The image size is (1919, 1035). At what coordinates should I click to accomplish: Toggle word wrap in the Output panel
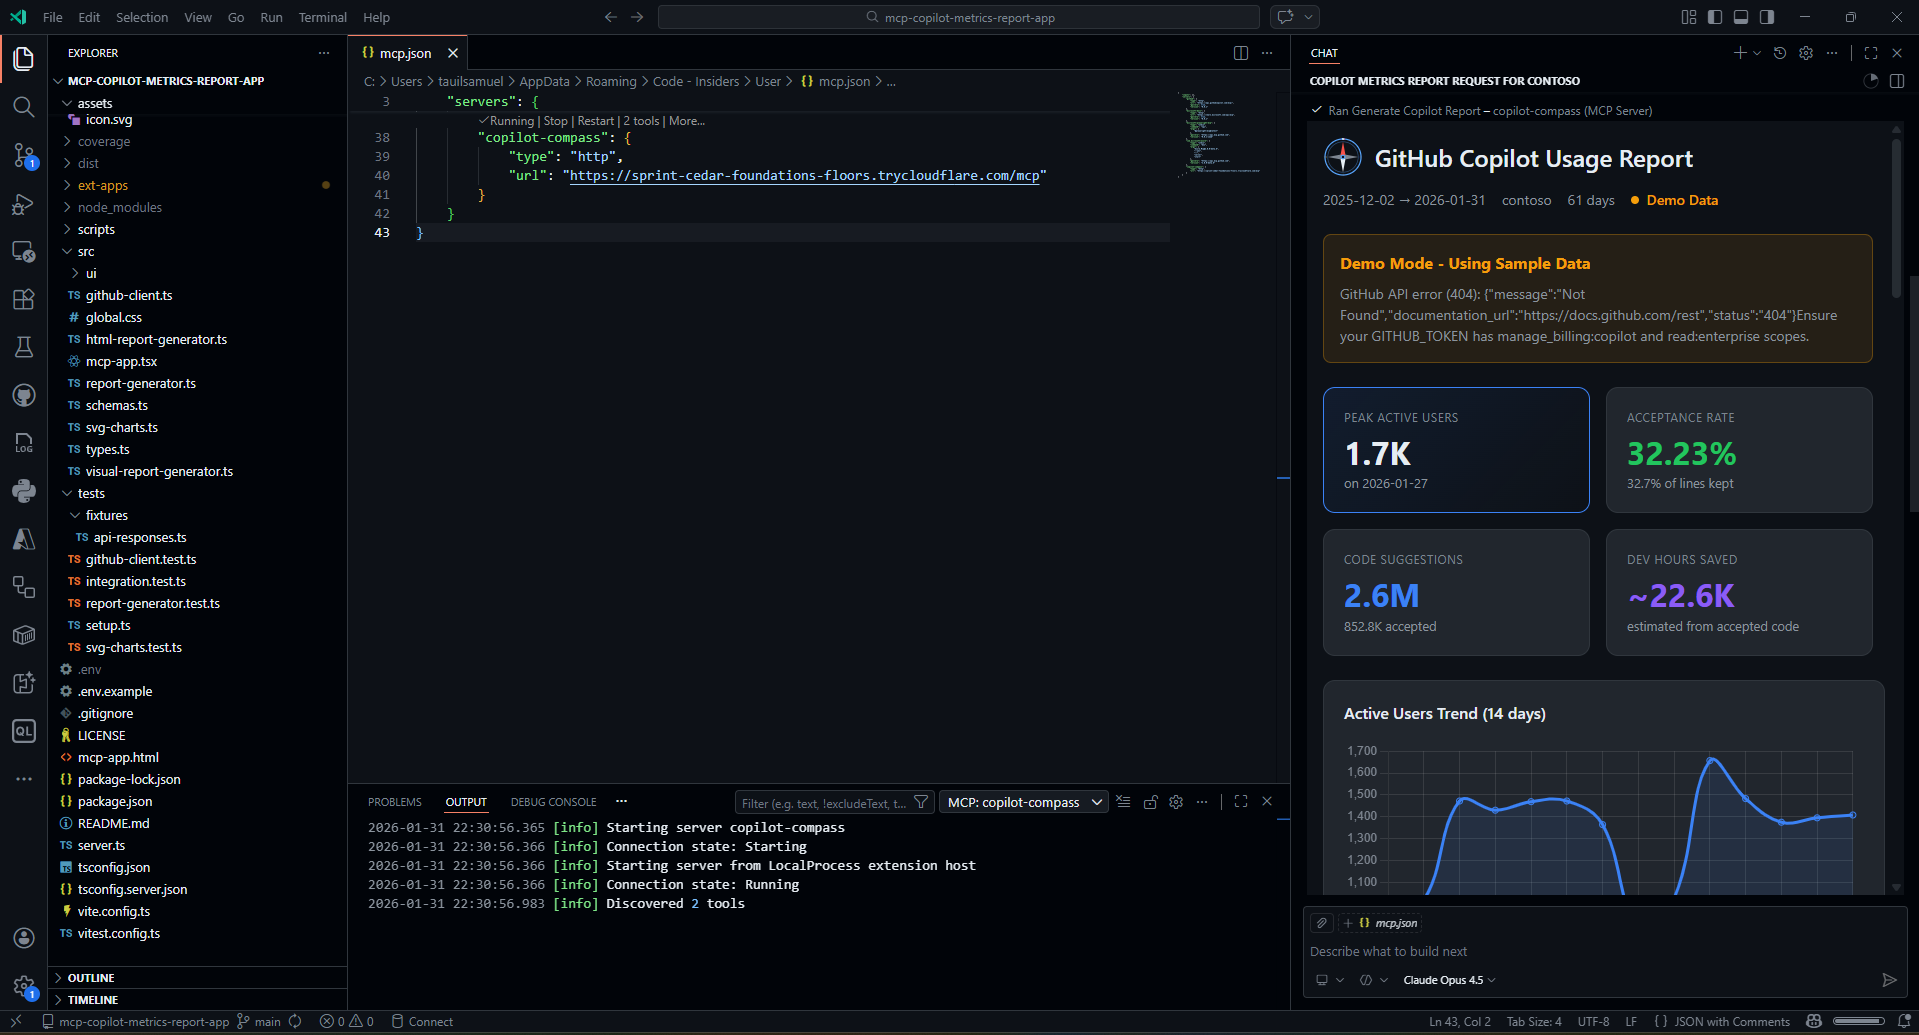1122,801
